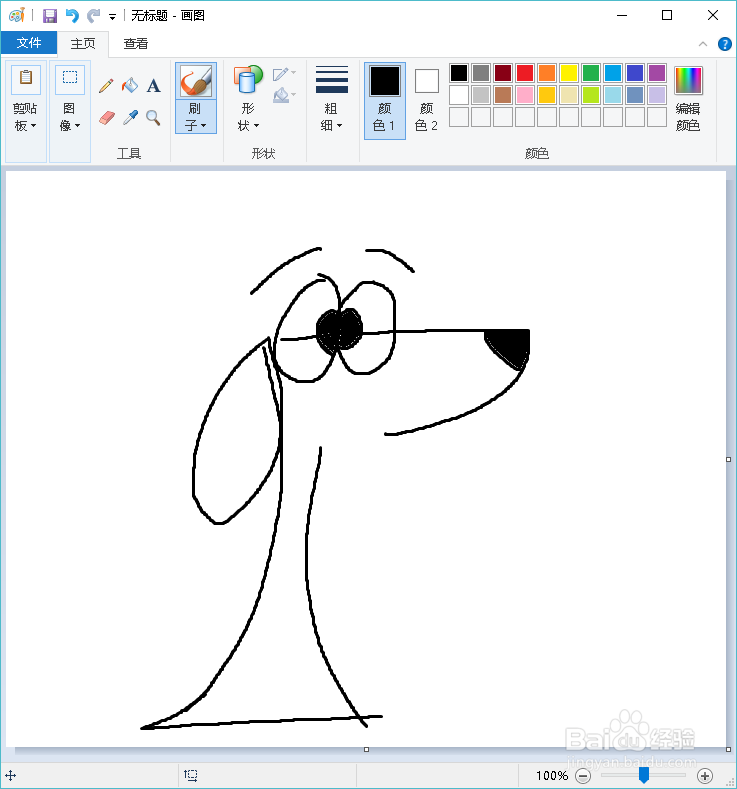Switch to the View ribbon tab
This screenshot has height=789, width=737.
[x=136, y=44]
